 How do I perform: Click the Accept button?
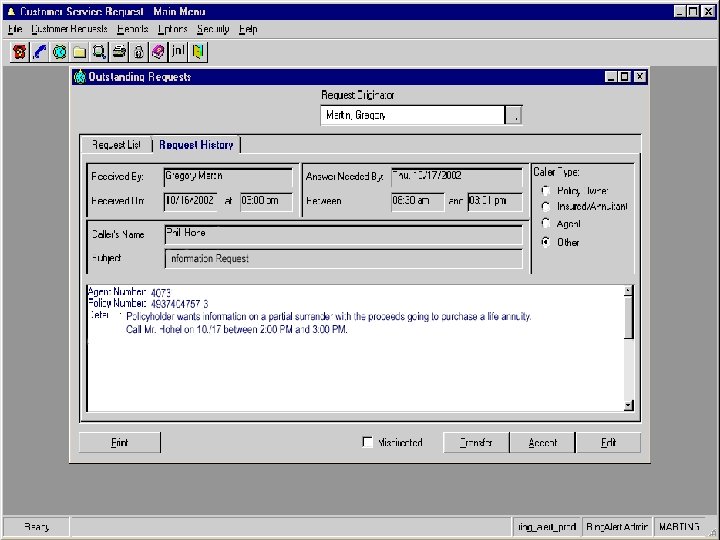click(x=543, y=443)
